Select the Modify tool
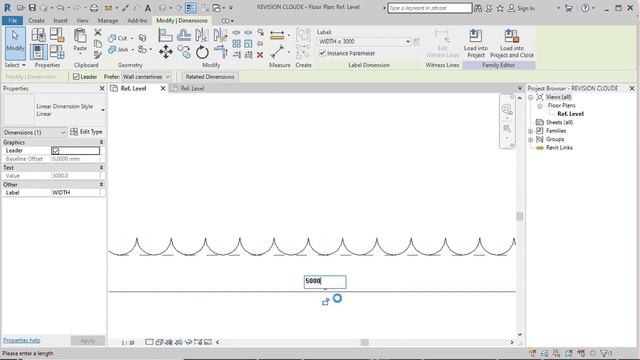 click(x=15, y=43)
